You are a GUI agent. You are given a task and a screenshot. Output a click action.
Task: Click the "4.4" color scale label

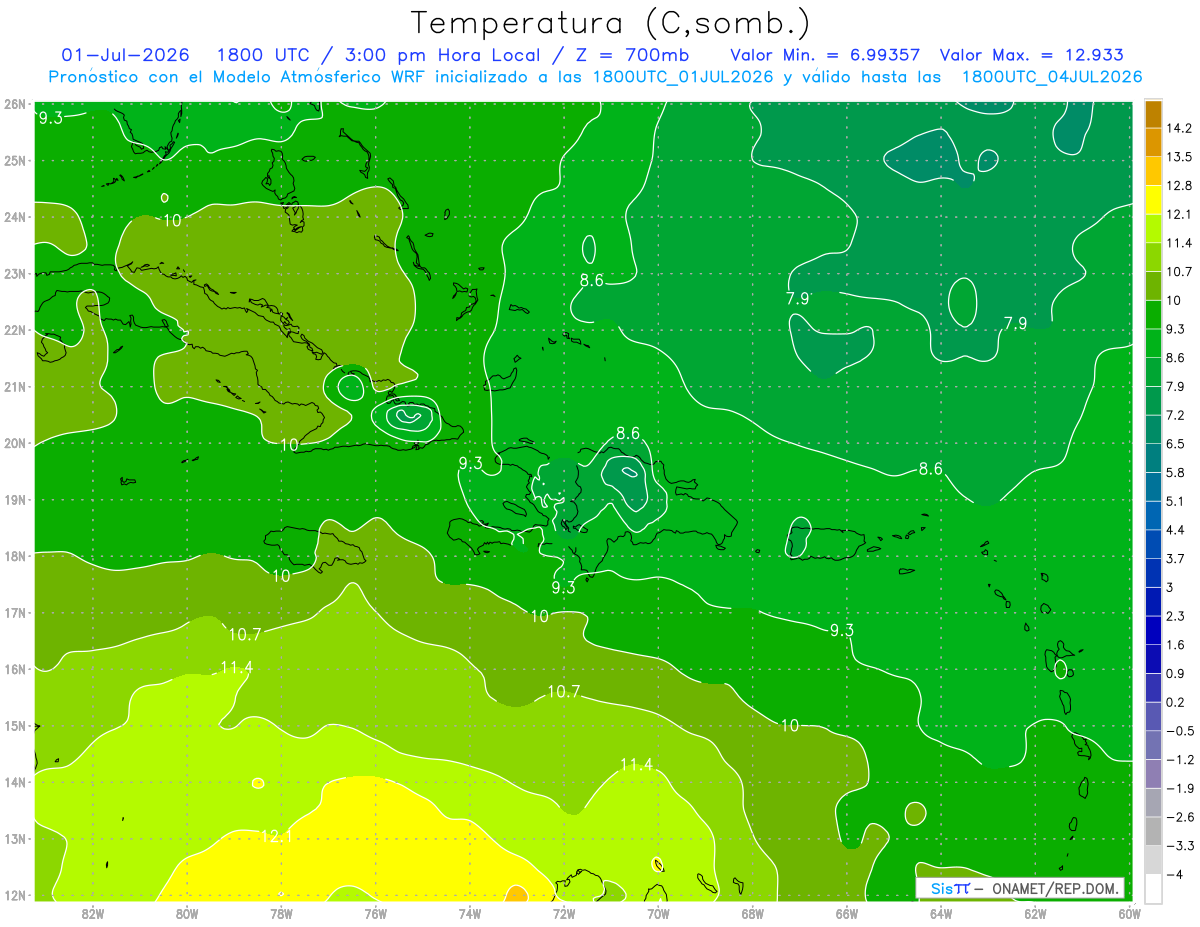tap(1176, 530)
